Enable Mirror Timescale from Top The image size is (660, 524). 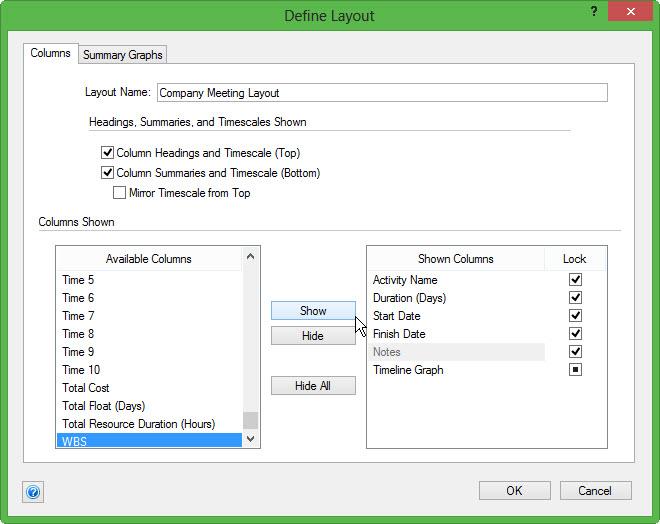(x=120, y=193)
